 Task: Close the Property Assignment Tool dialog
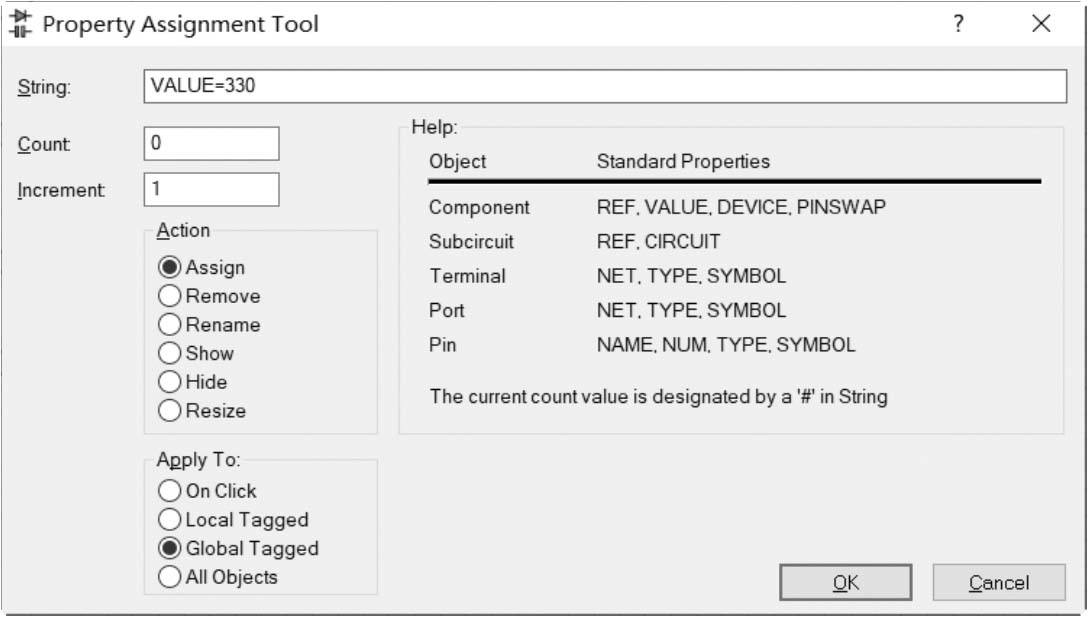point(1041,24)
